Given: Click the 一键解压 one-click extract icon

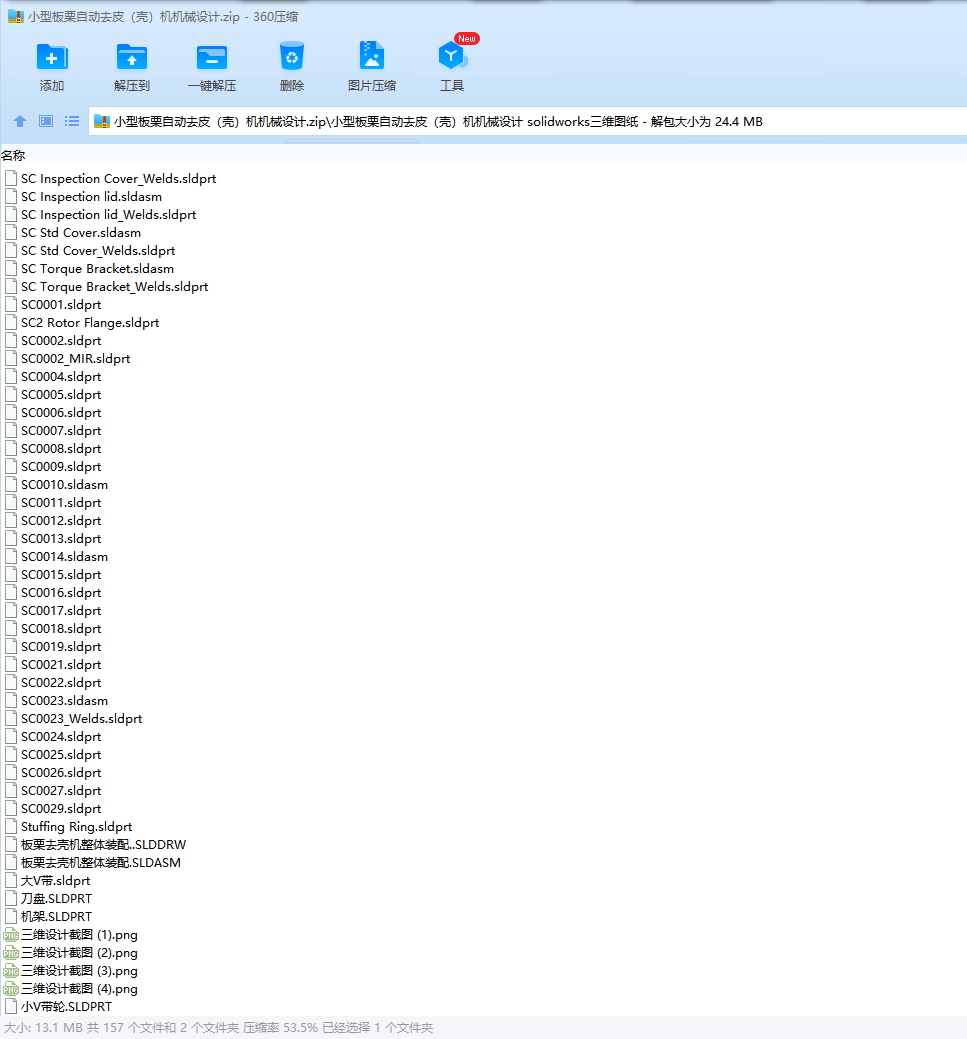Looking at the screenshot, I should pos(212,57).
